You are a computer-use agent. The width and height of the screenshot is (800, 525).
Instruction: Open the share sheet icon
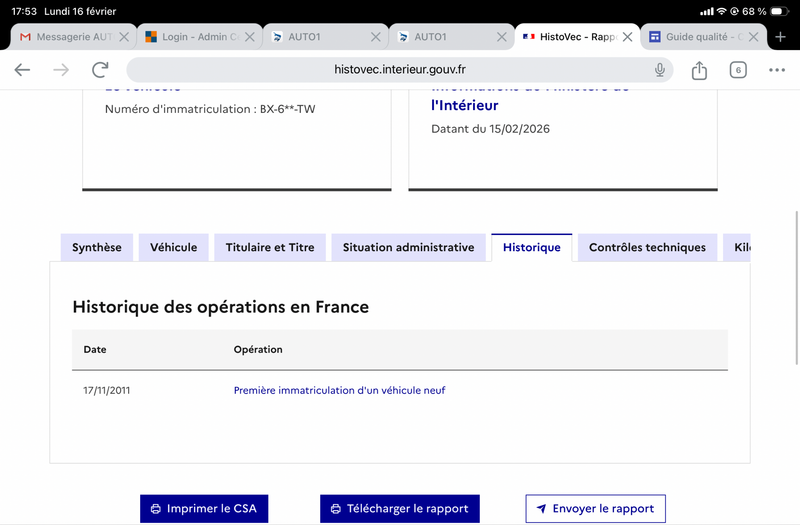699,70
